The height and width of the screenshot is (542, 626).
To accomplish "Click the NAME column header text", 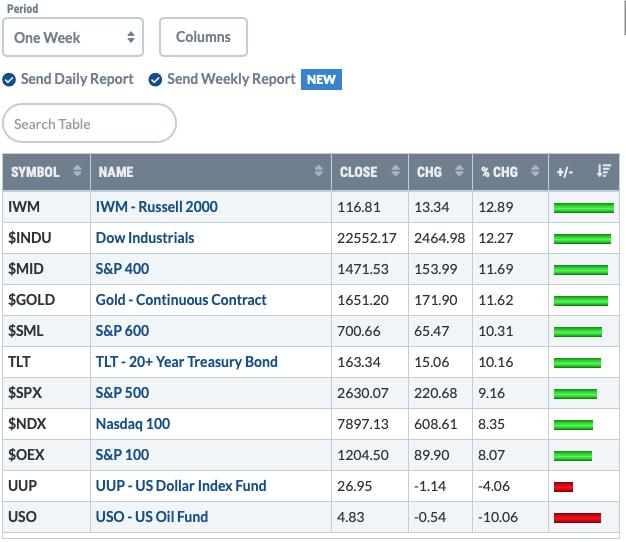I will pyautogui.click(x=116, y=172).
